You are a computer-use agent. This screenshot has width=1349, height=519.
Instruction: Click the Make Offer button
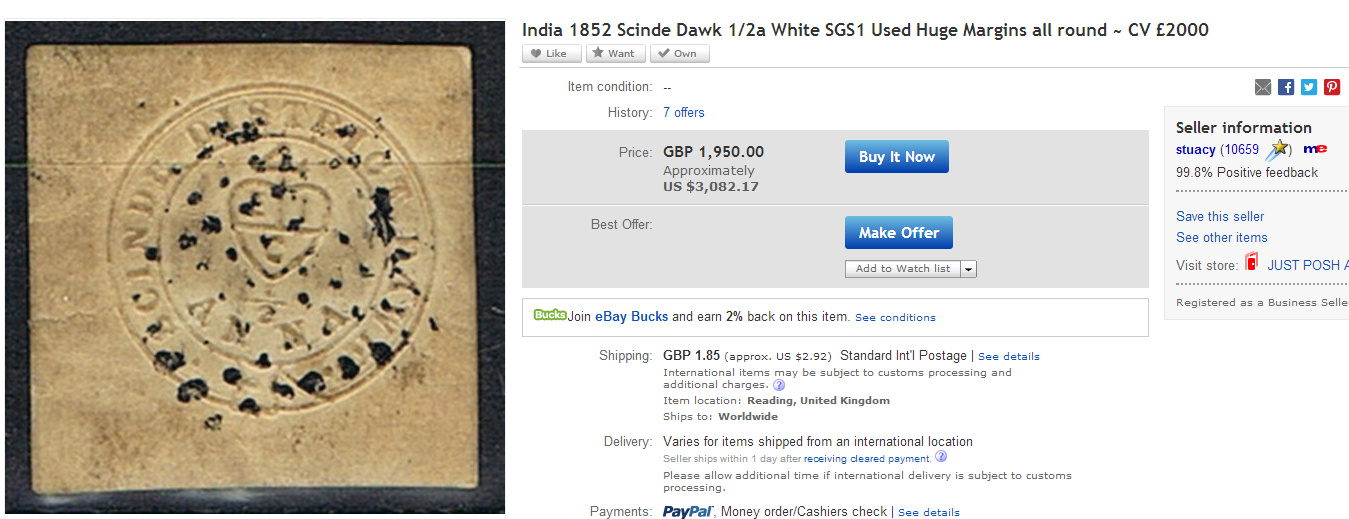tap(899, 232)
